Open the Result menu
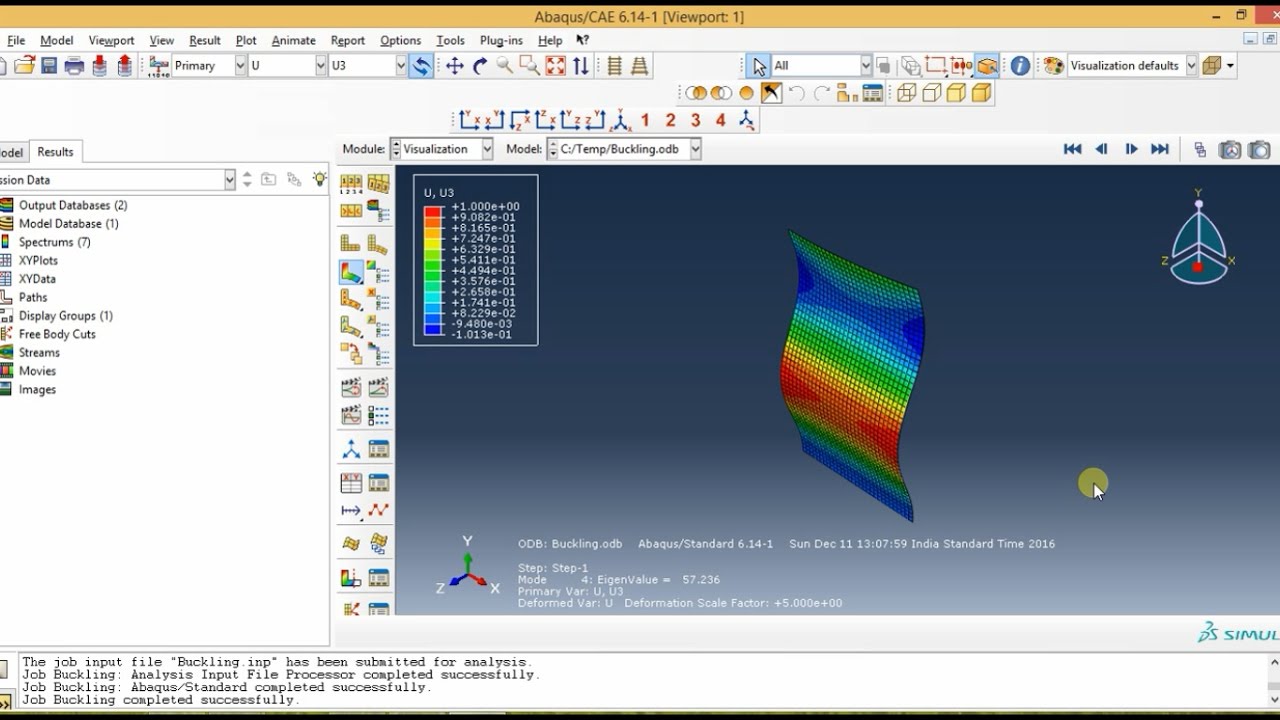1280x720 pixels. click(204, 40)
